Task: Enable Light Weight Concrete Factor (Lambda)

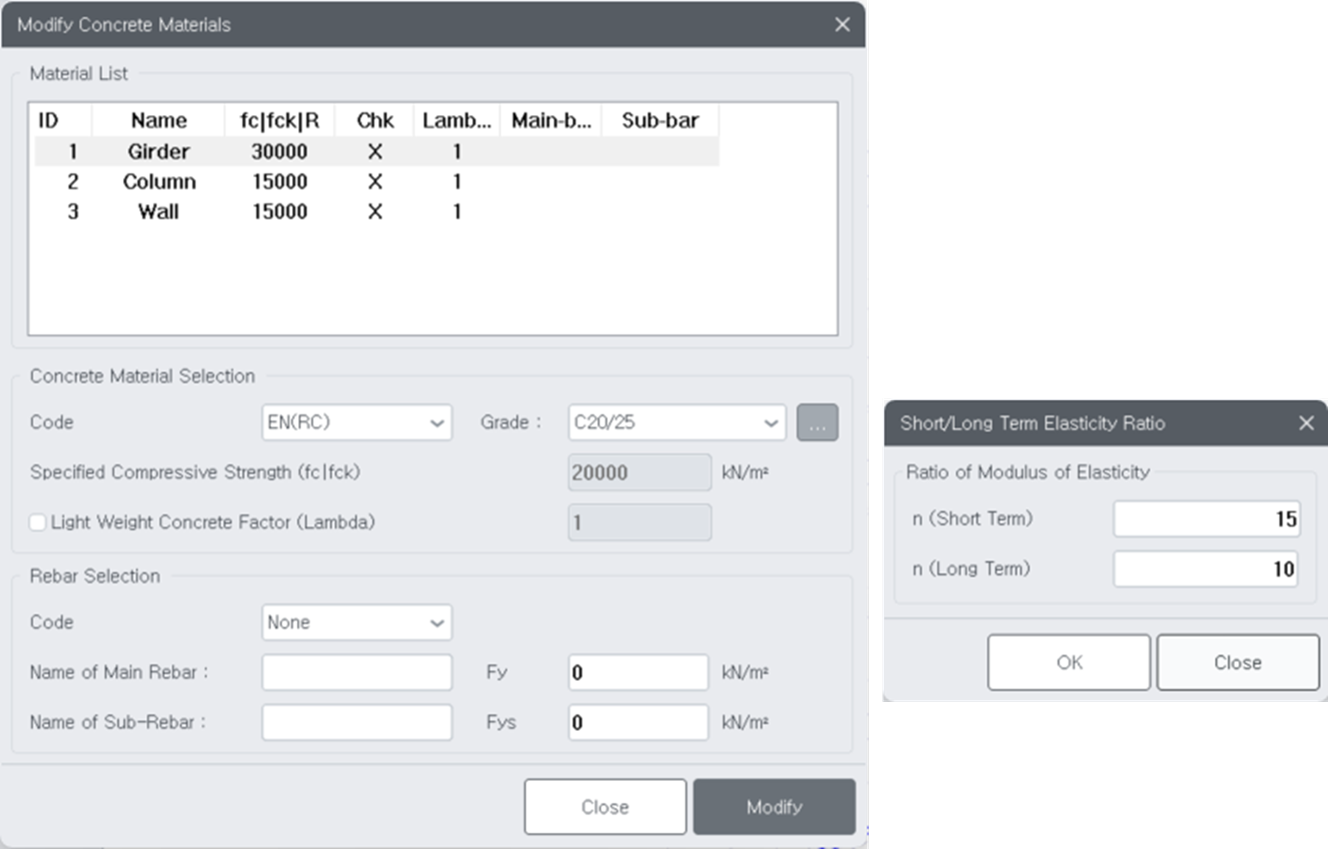Action: click(x=37, y=522)
